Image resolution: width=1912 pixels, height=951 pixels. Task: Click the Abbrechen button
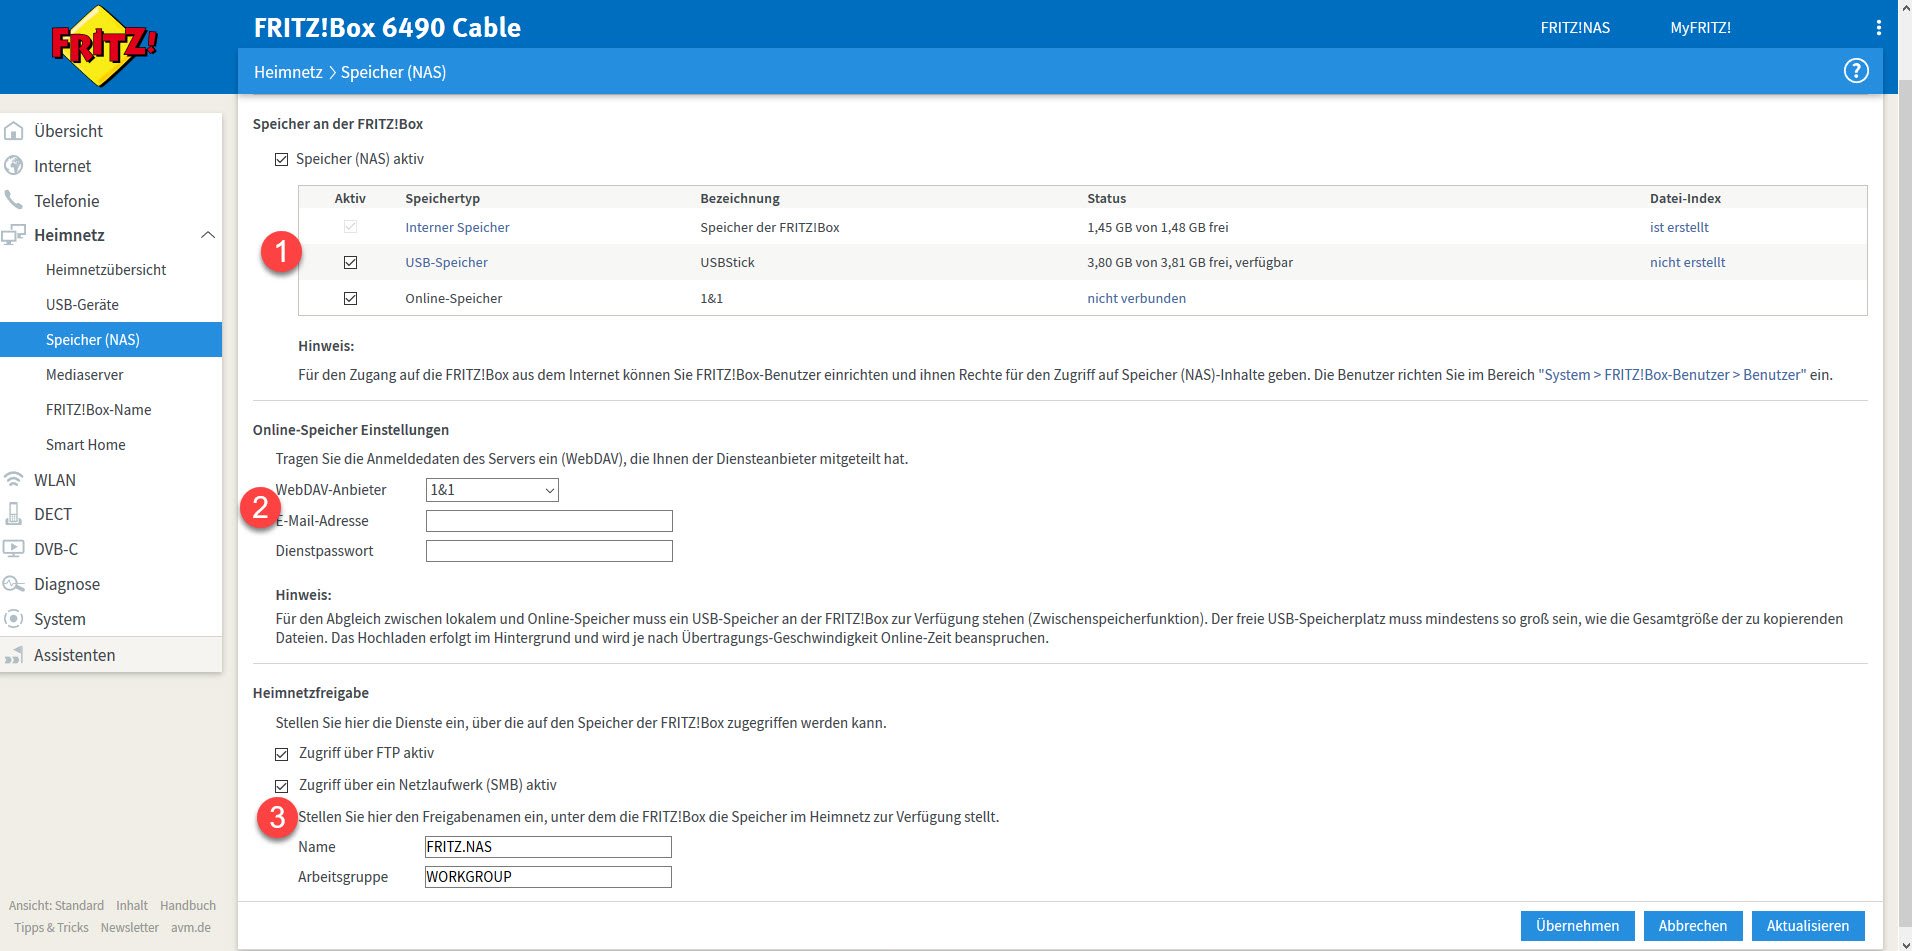[x=1693, y=926]
